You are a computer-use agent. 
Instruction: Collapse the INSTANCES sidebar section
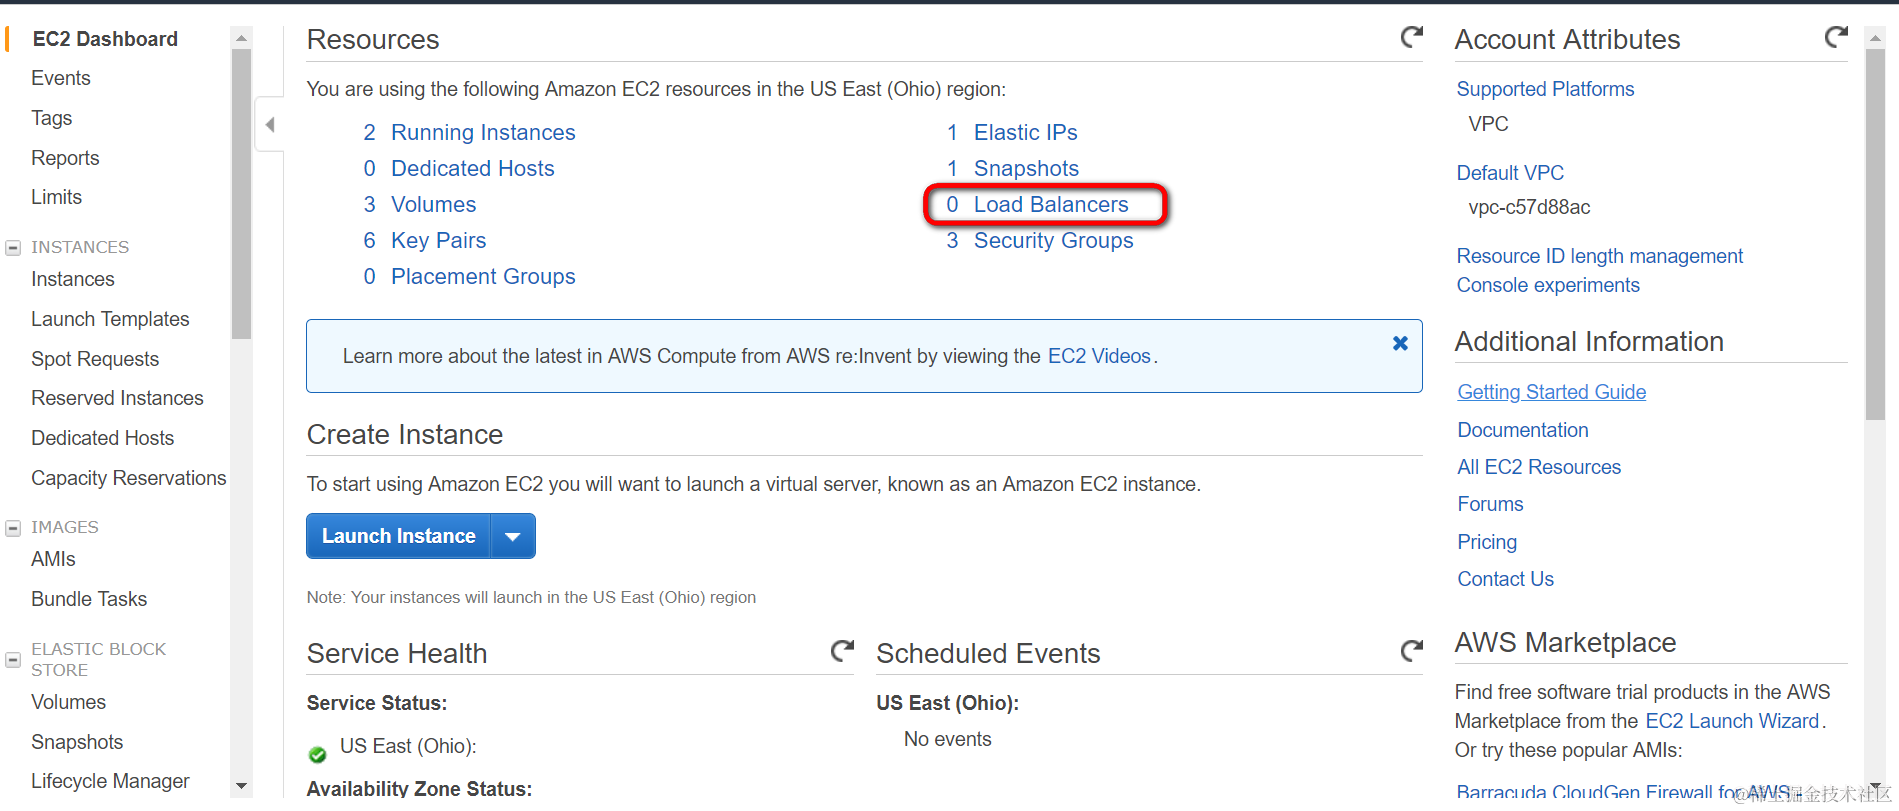(x=13, y=248)
